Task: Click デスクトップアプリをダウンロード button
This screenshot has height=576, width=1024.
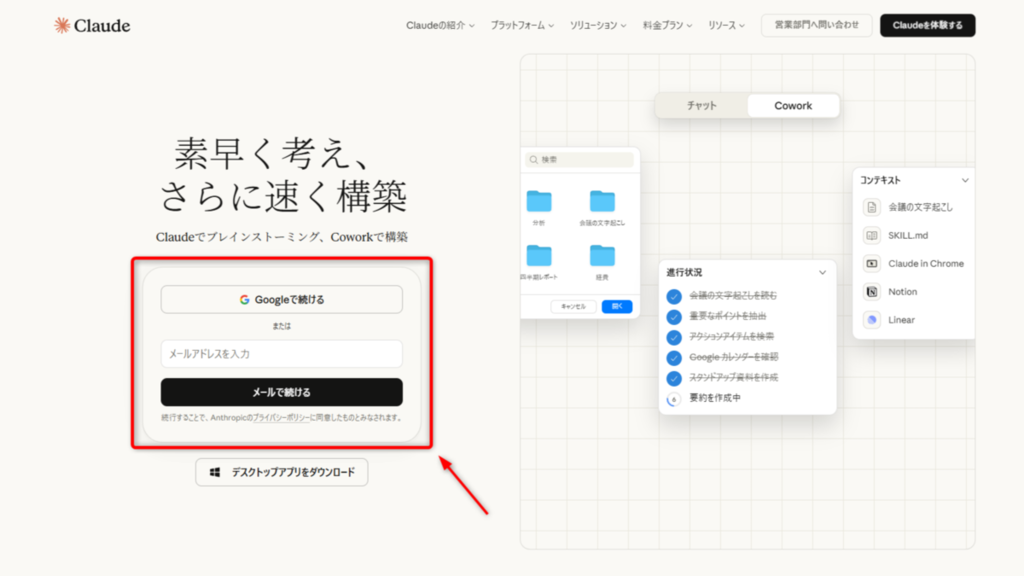Action: [281, 472]
